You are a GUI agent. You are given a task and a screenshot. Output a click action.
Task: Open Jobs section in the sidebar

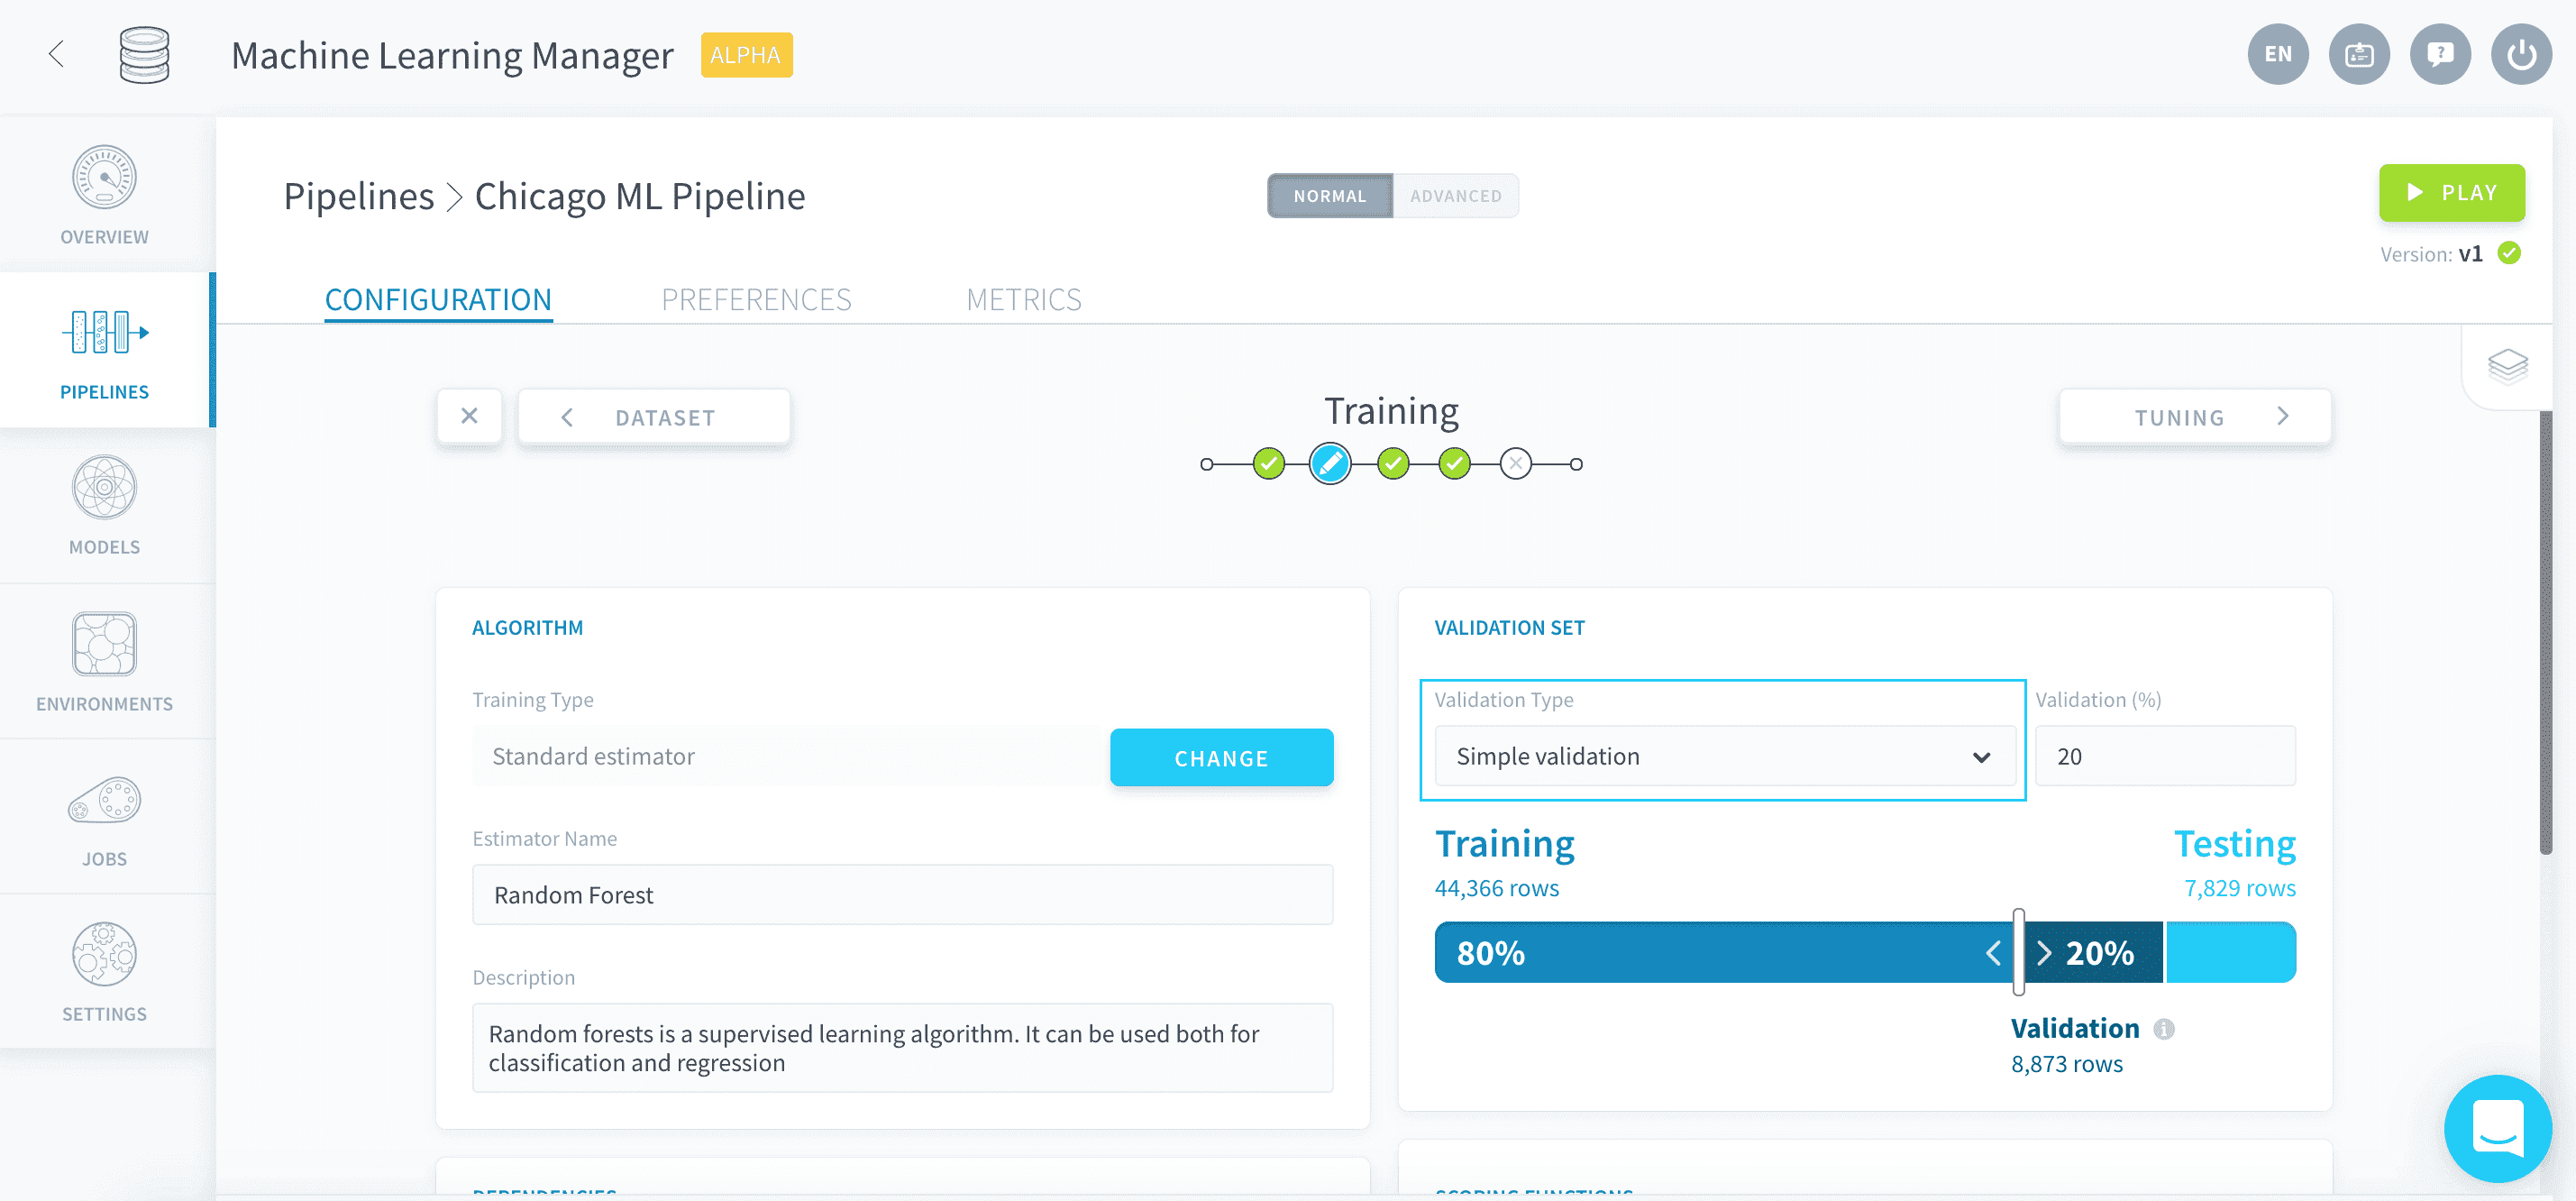pyautogui.click(x=104, y=816)
